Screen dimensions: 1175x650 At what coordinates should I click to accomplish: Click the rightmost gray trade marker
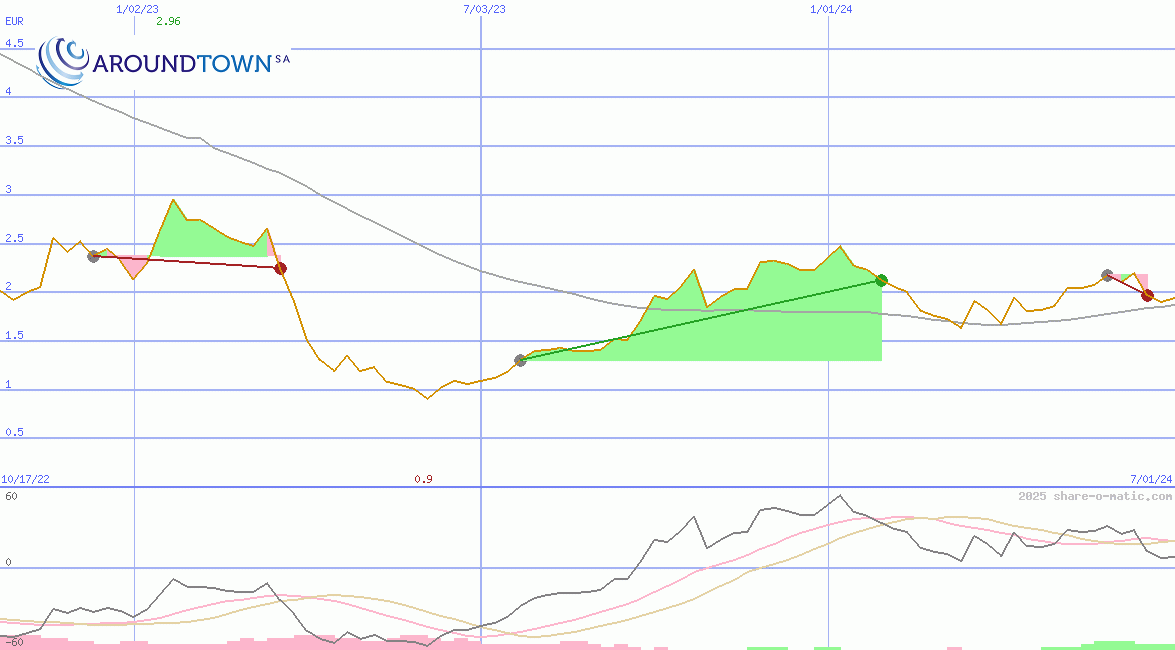click(1107, 275)
